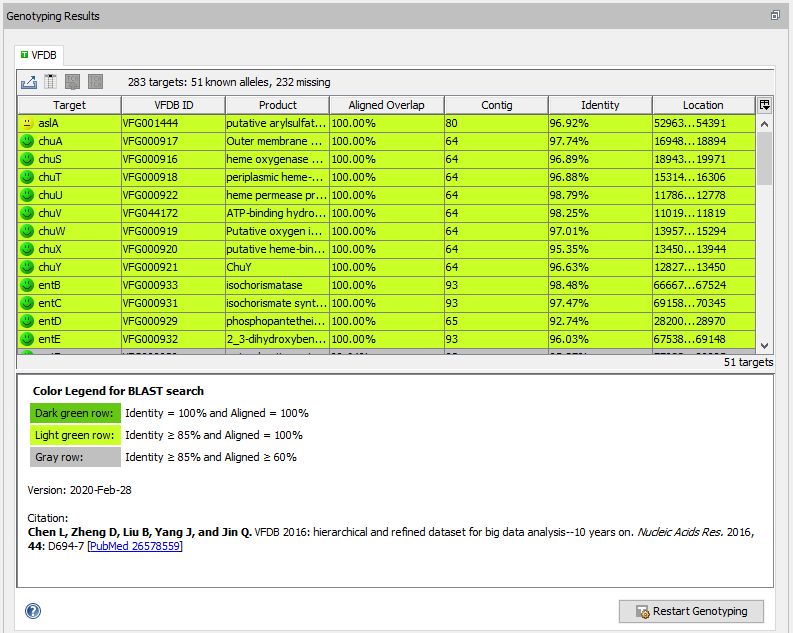Open the column chooser dropdown in table header
Image resolution: width=793 pixels, height=633 pixels.
point(765,105)
